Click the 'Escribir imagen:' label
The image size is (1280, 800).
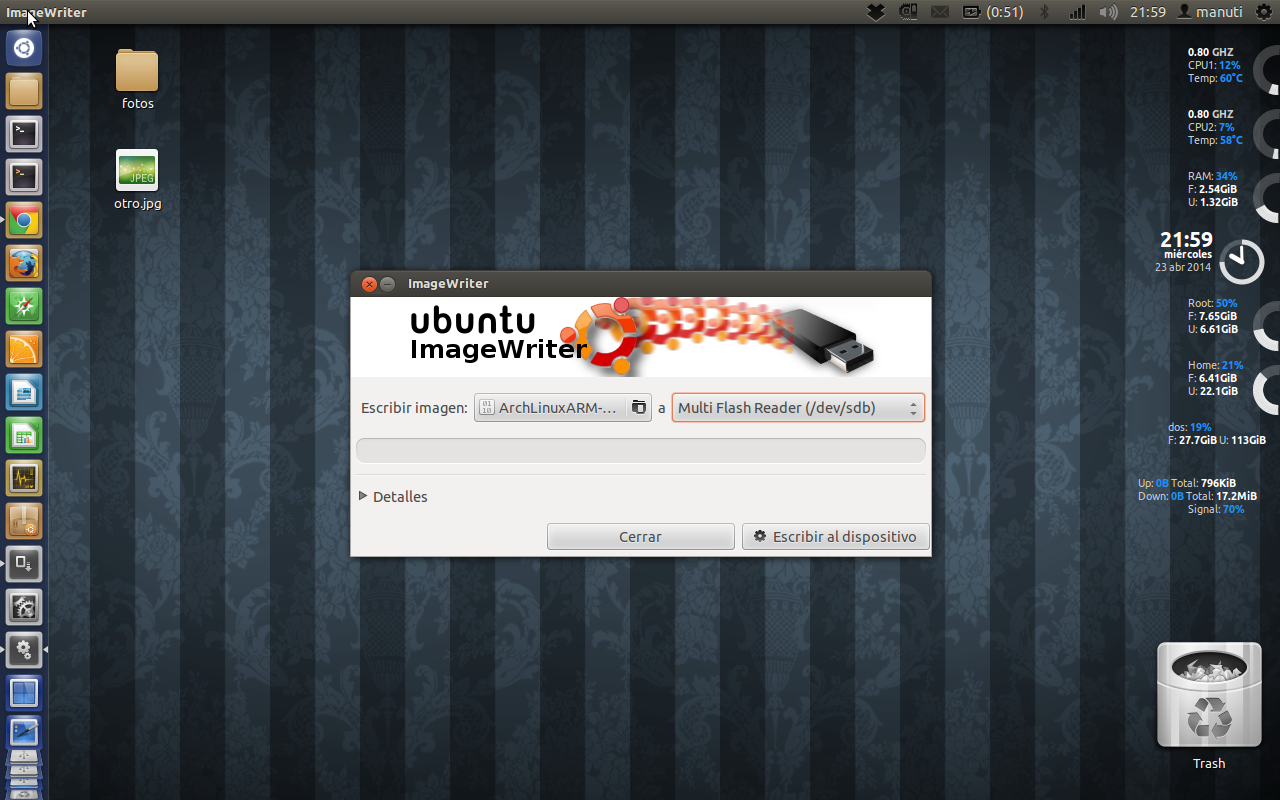tap(414, 408)
